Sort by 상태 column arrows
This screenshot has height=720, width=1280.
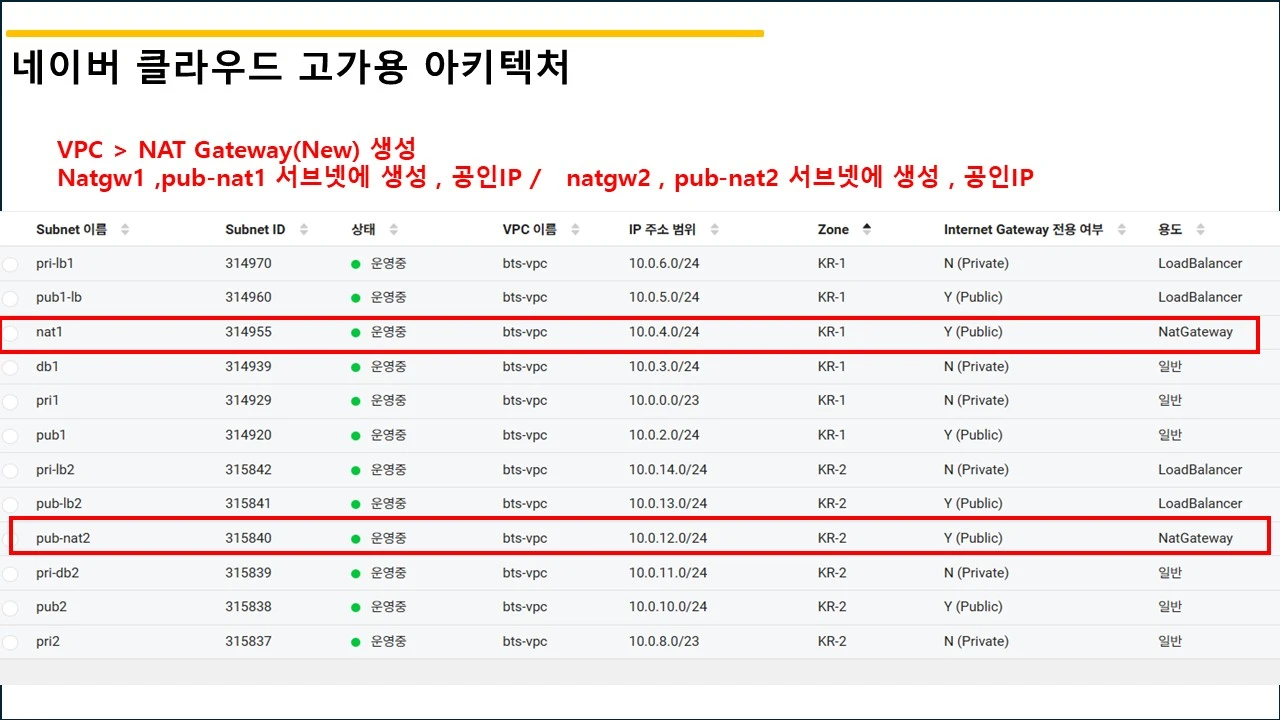click(394, 229)
